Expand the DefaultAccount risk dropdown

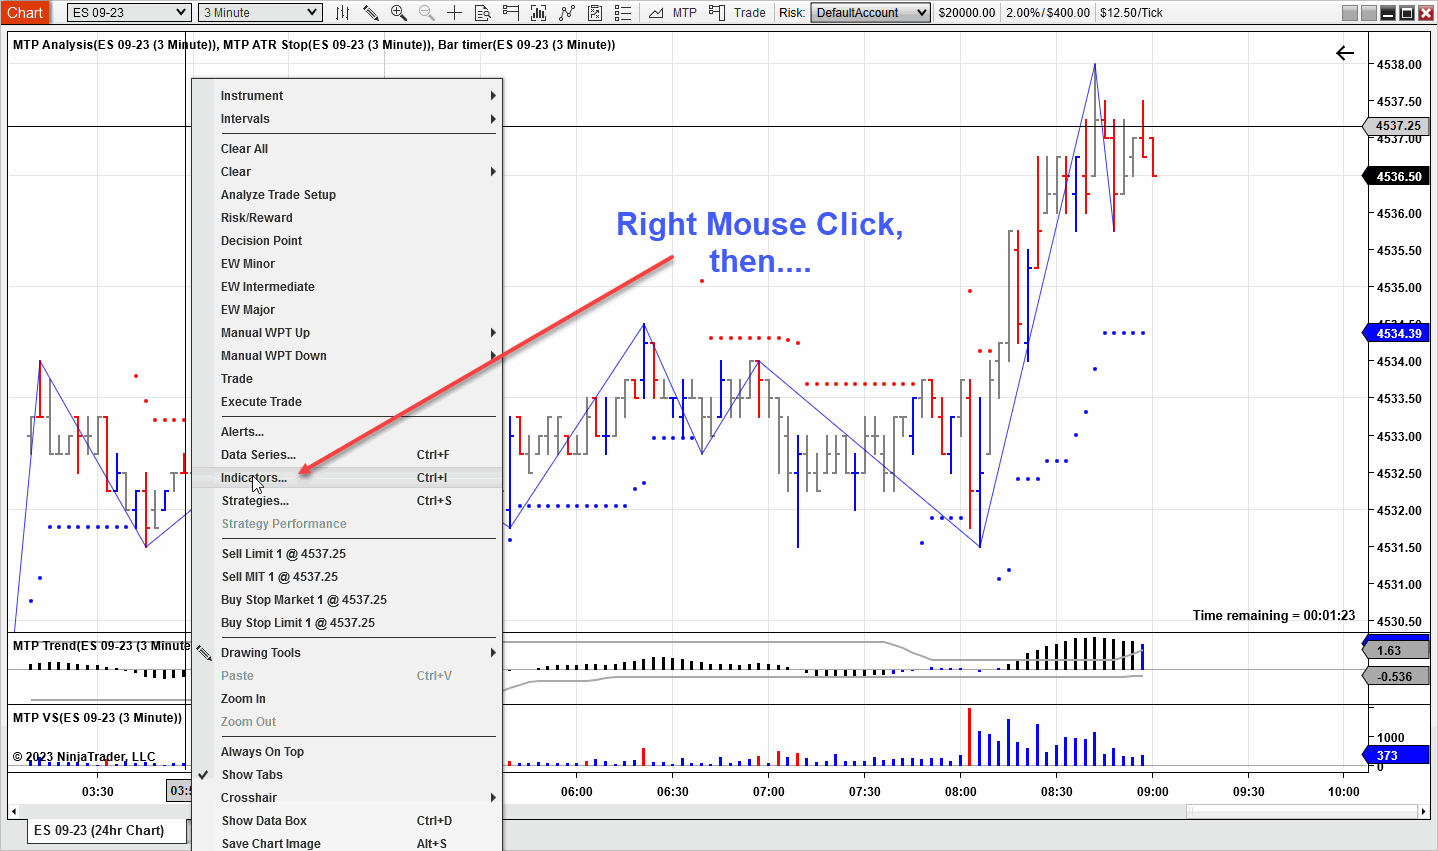[870, 13]
